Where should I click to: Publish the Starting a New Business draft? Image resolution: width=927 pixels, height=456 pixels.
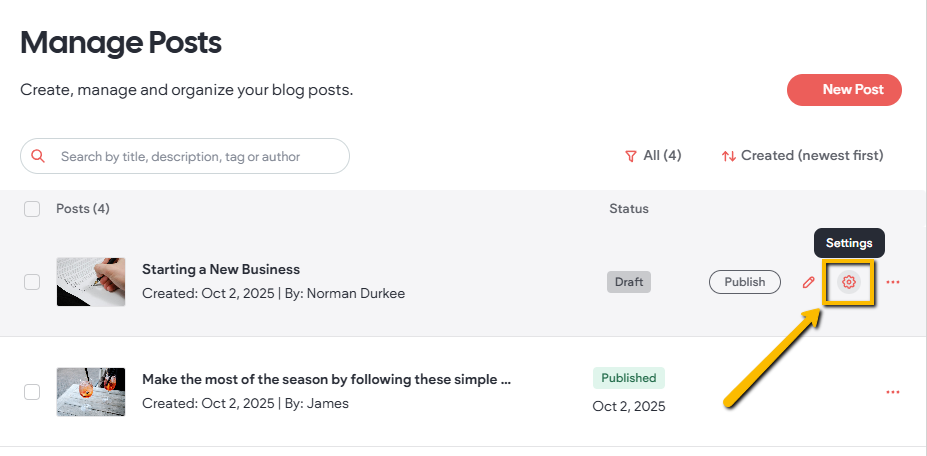[744, 282]
